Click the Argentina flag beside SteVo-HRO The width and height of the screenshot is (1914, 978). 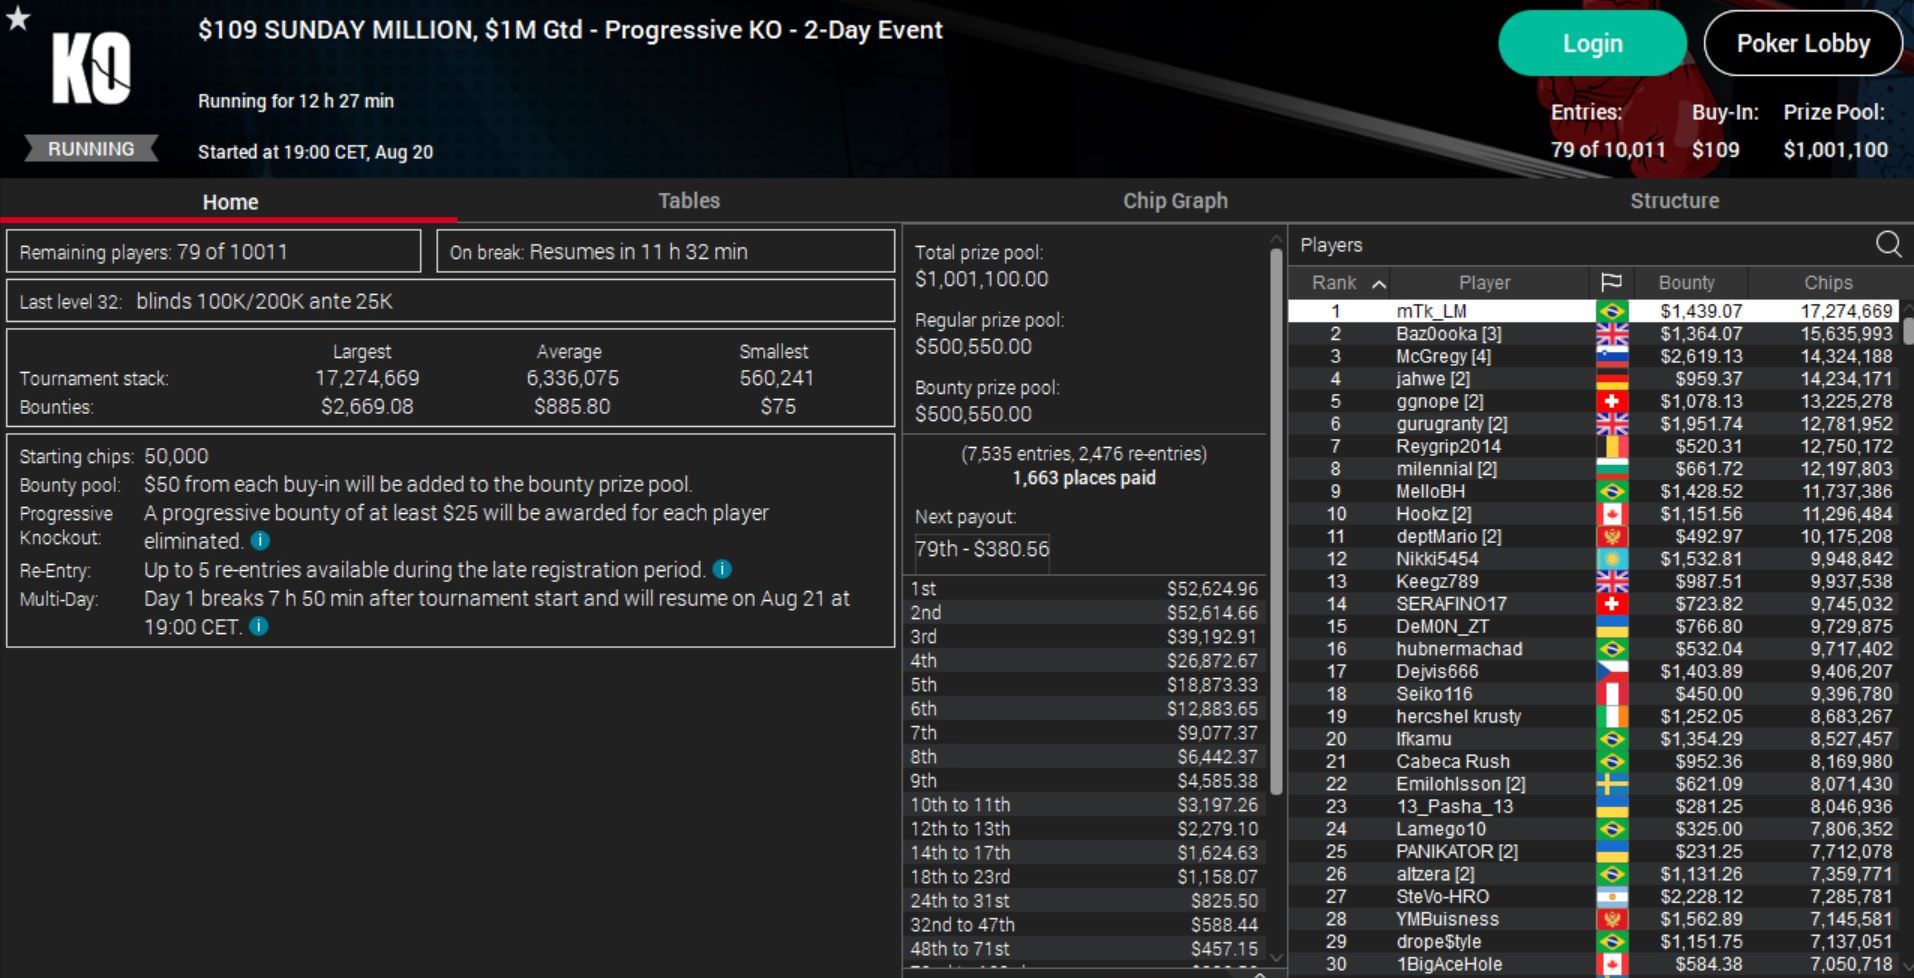pos(1612,896)
